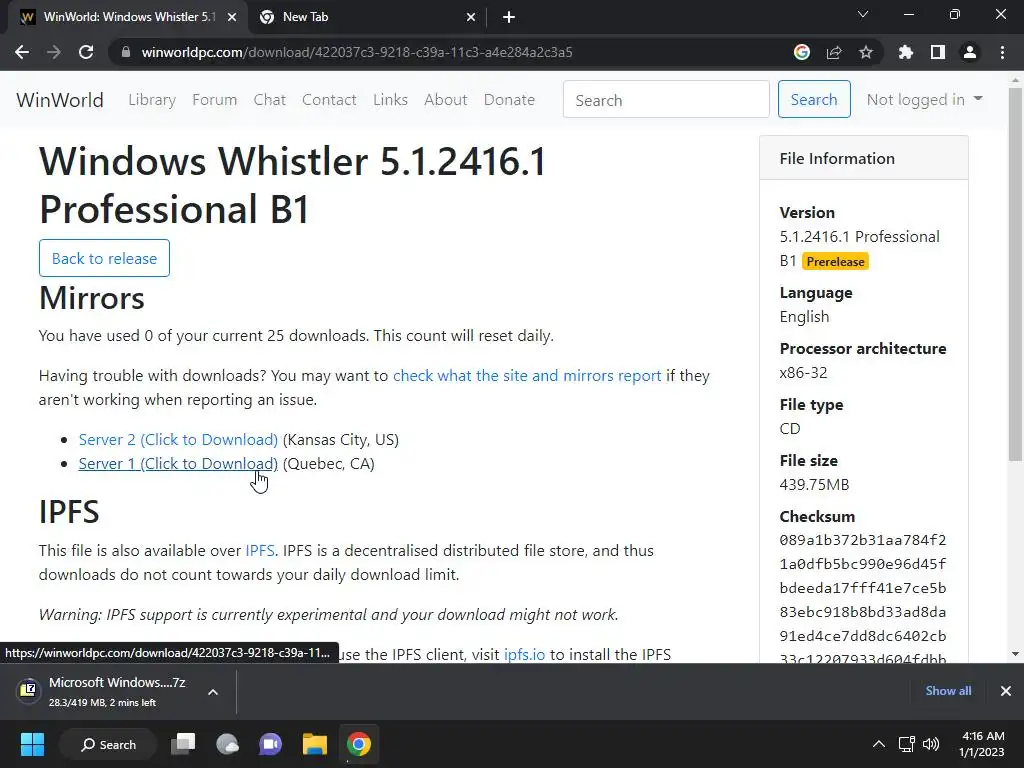Click the scrollbar down arrow
Image resolution: width=1024 pixels, height=768 pixels.
[x=1015, y=654]
